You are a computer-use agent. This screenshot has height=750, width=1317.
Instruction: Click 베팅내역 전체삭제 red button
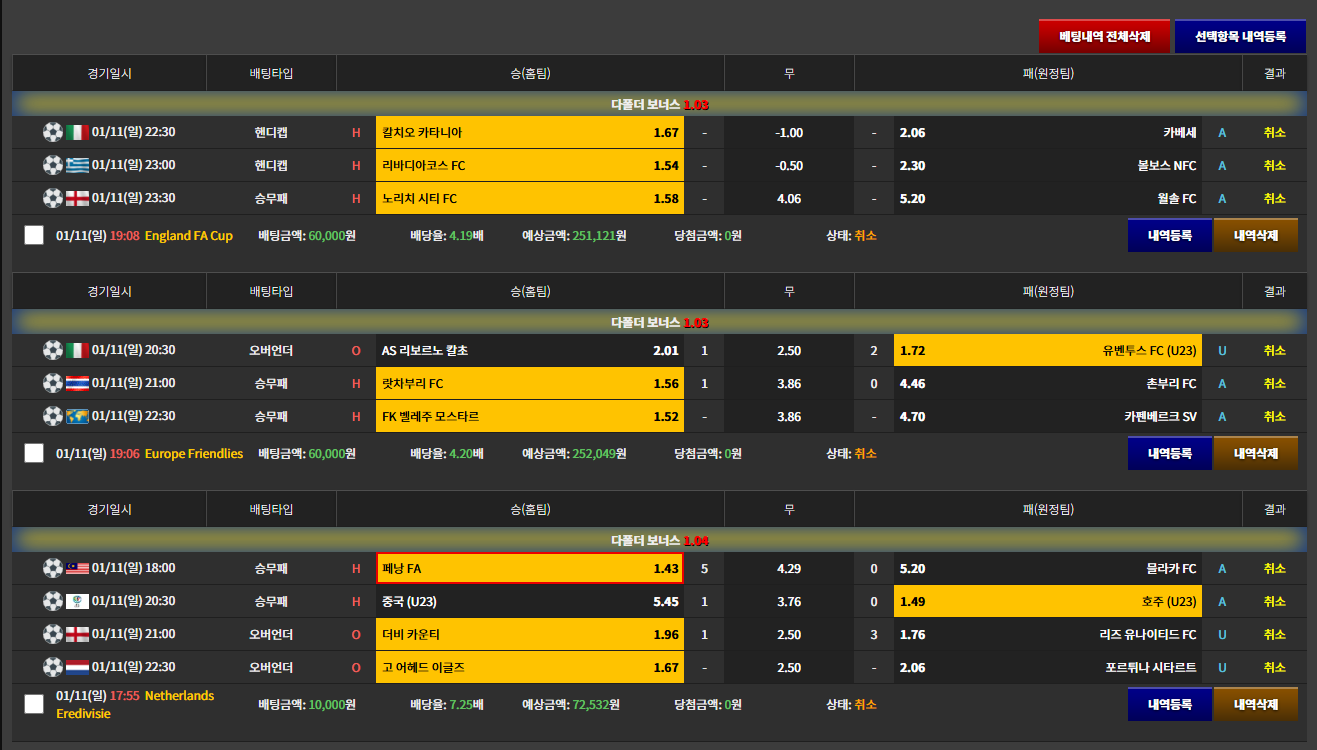point(1104,37)
